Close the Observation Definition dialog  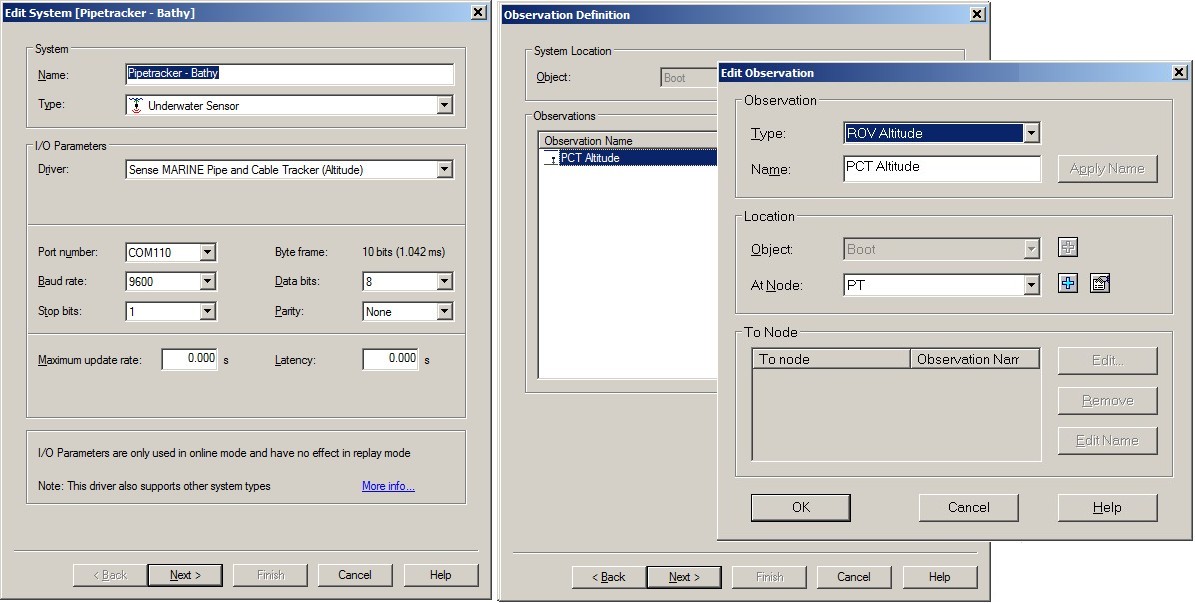(x=977, y=14)
